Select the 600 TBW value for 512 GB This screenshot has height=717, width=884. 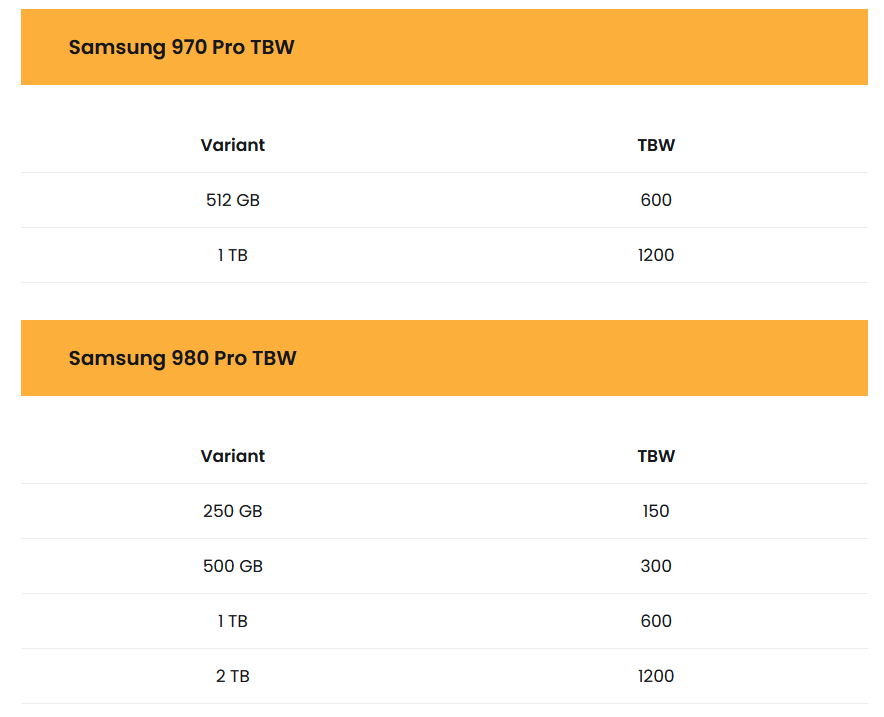656,200
